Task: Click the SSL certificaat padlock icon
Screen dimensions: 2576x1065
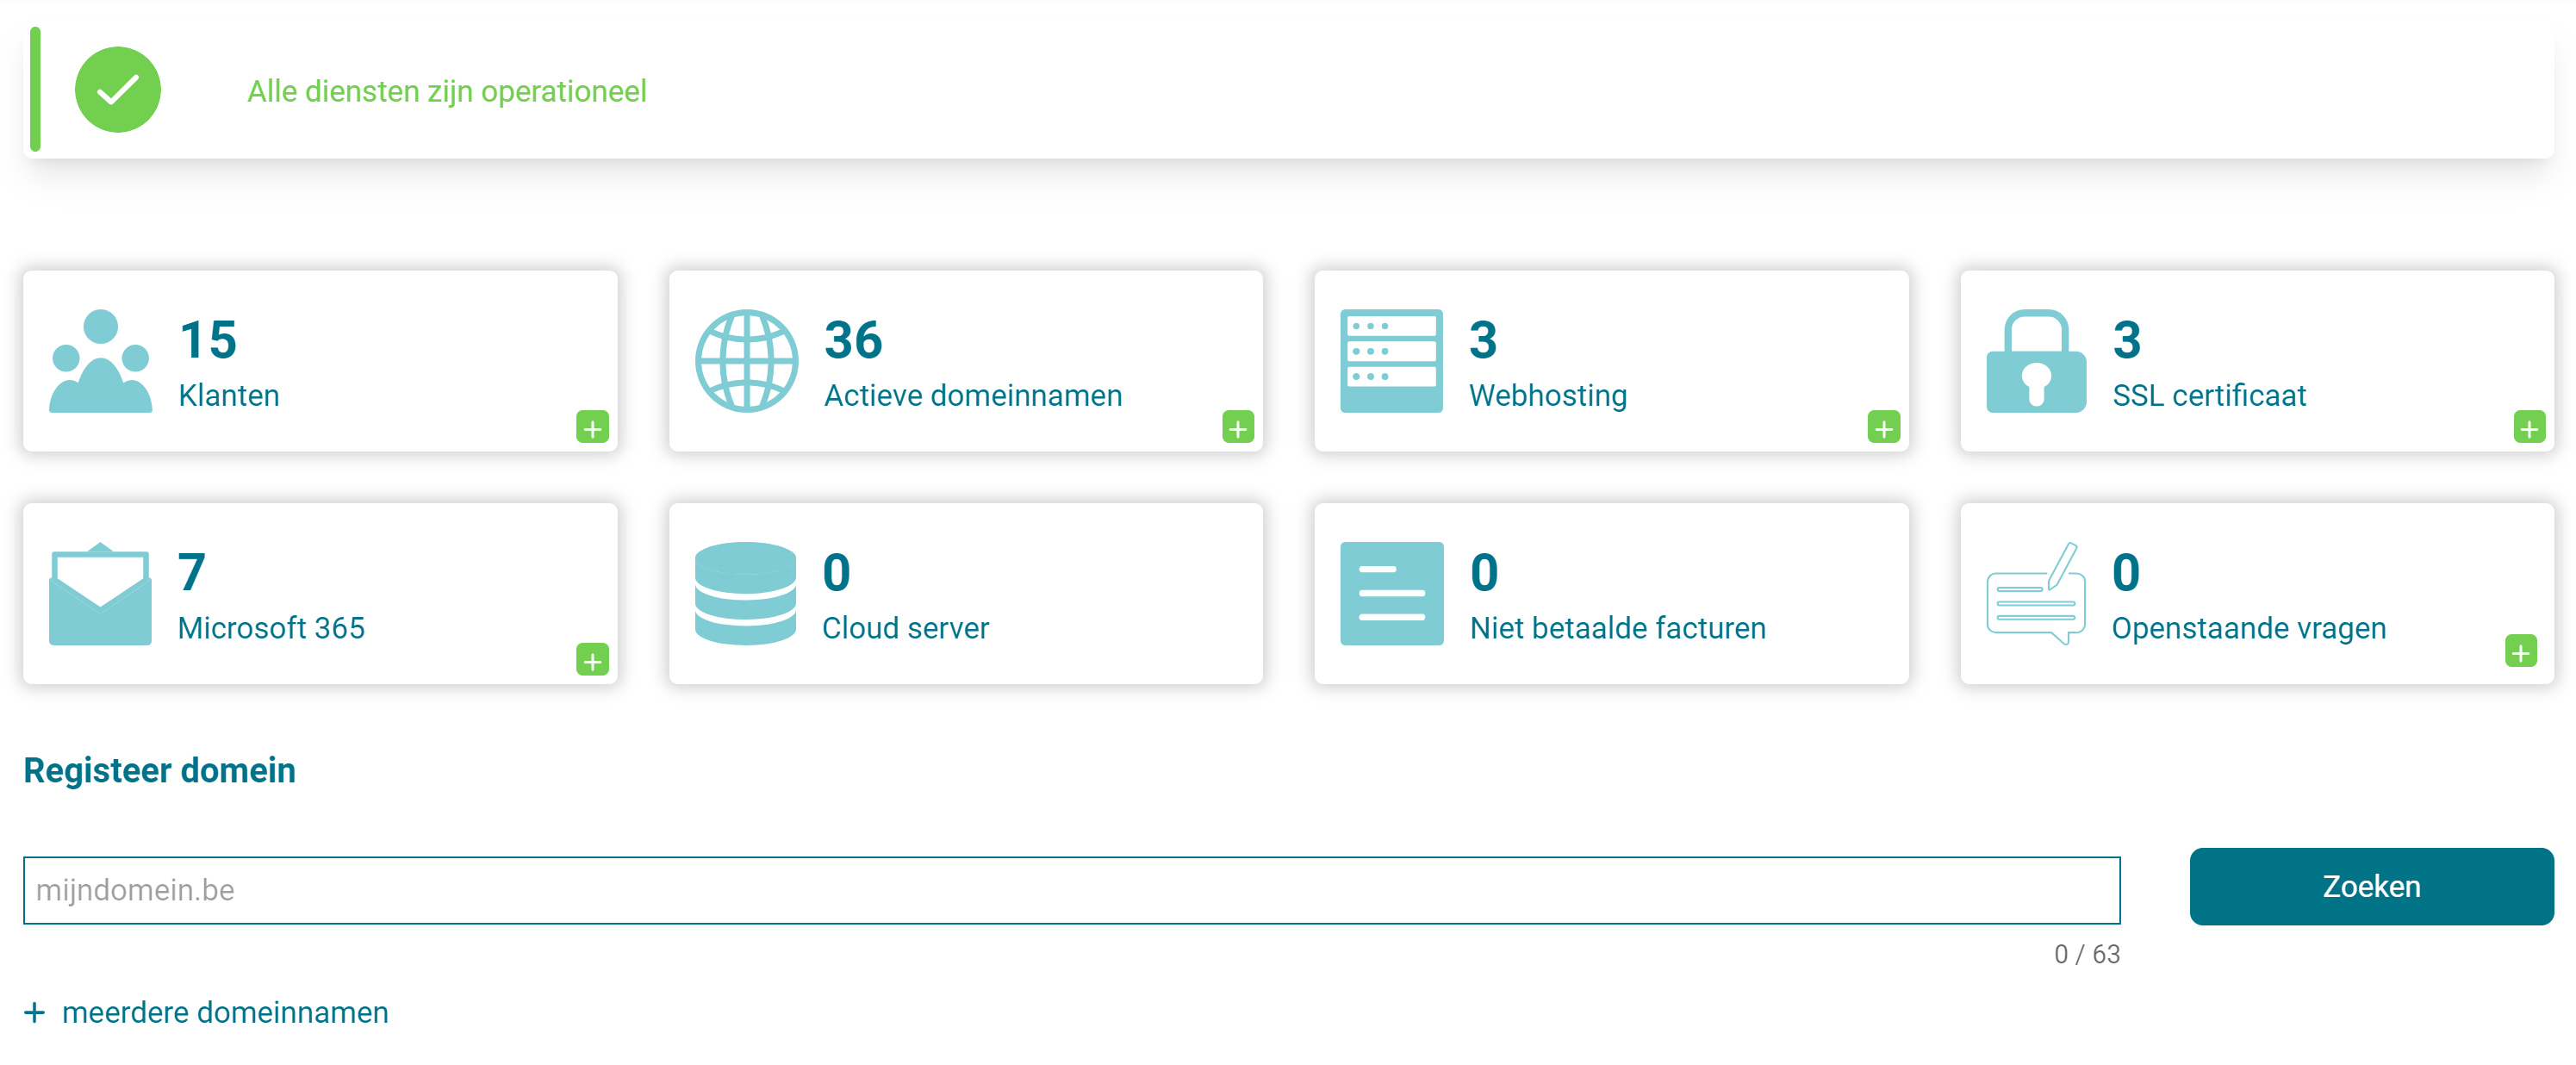Action: point(2036,361)
